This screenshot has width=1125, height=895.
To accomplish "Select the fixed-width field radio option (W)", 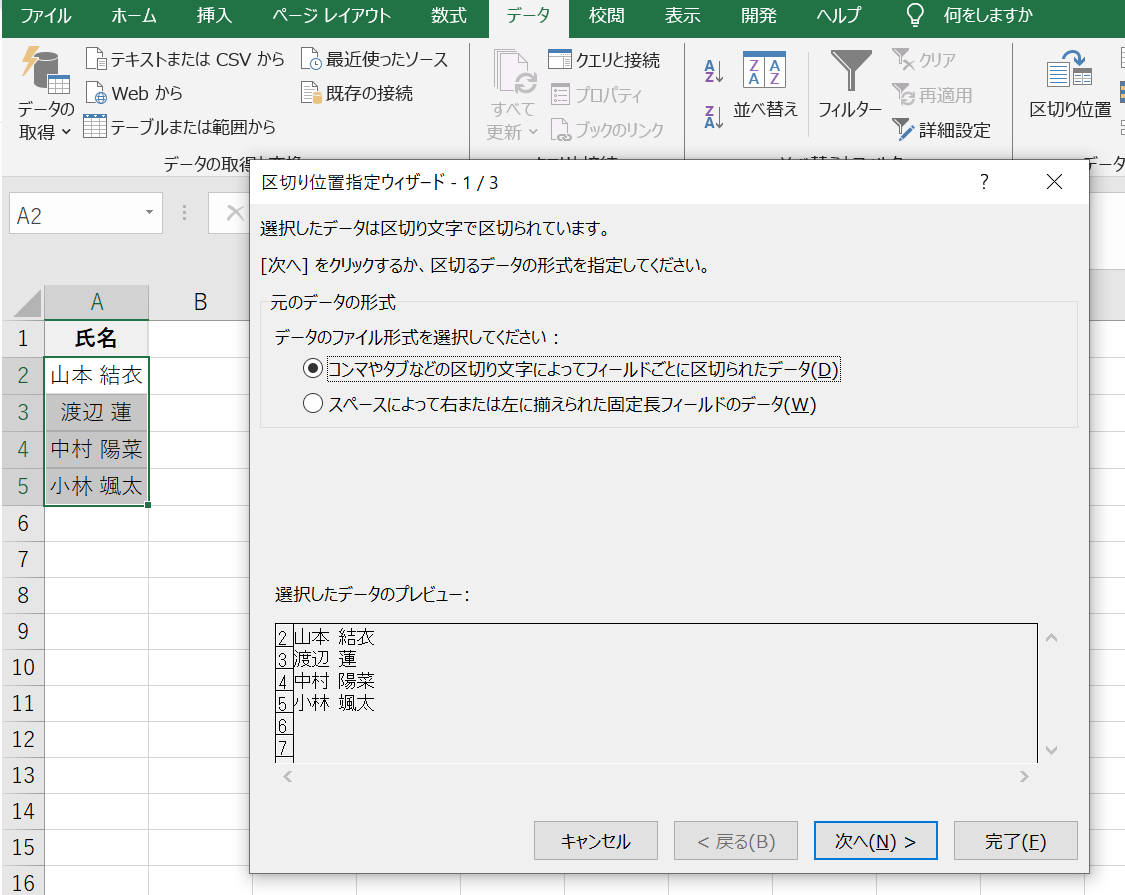I will click(313, 404).
